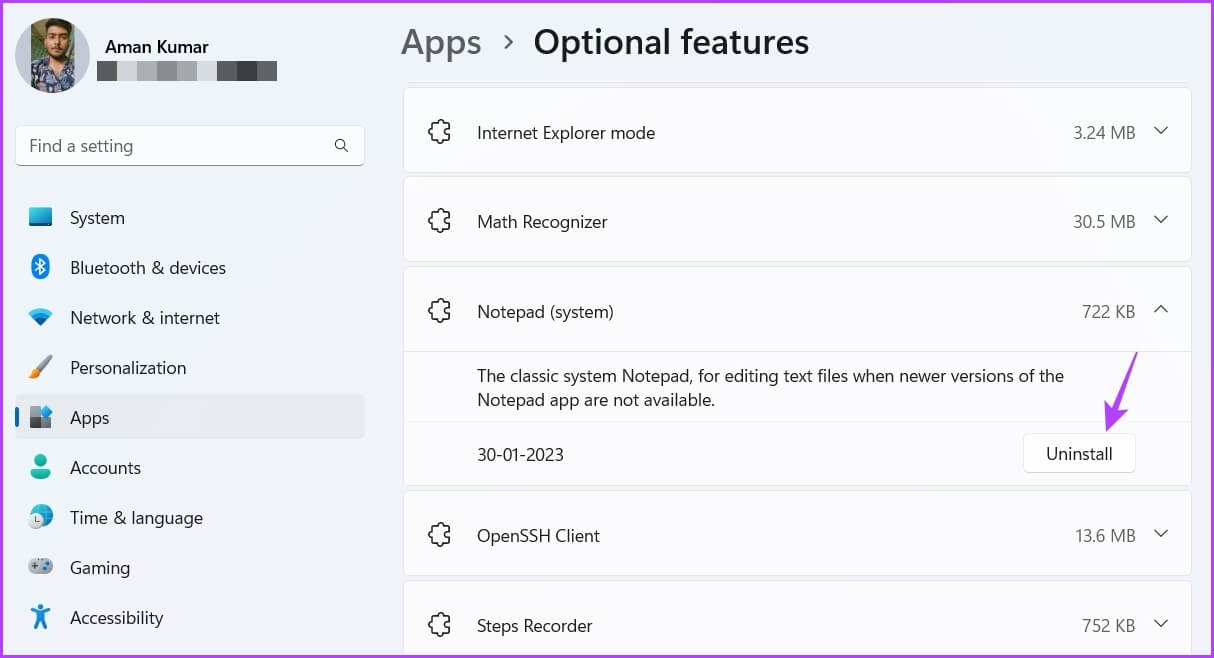
Task: Open Gaming settings
Action: 190,567
